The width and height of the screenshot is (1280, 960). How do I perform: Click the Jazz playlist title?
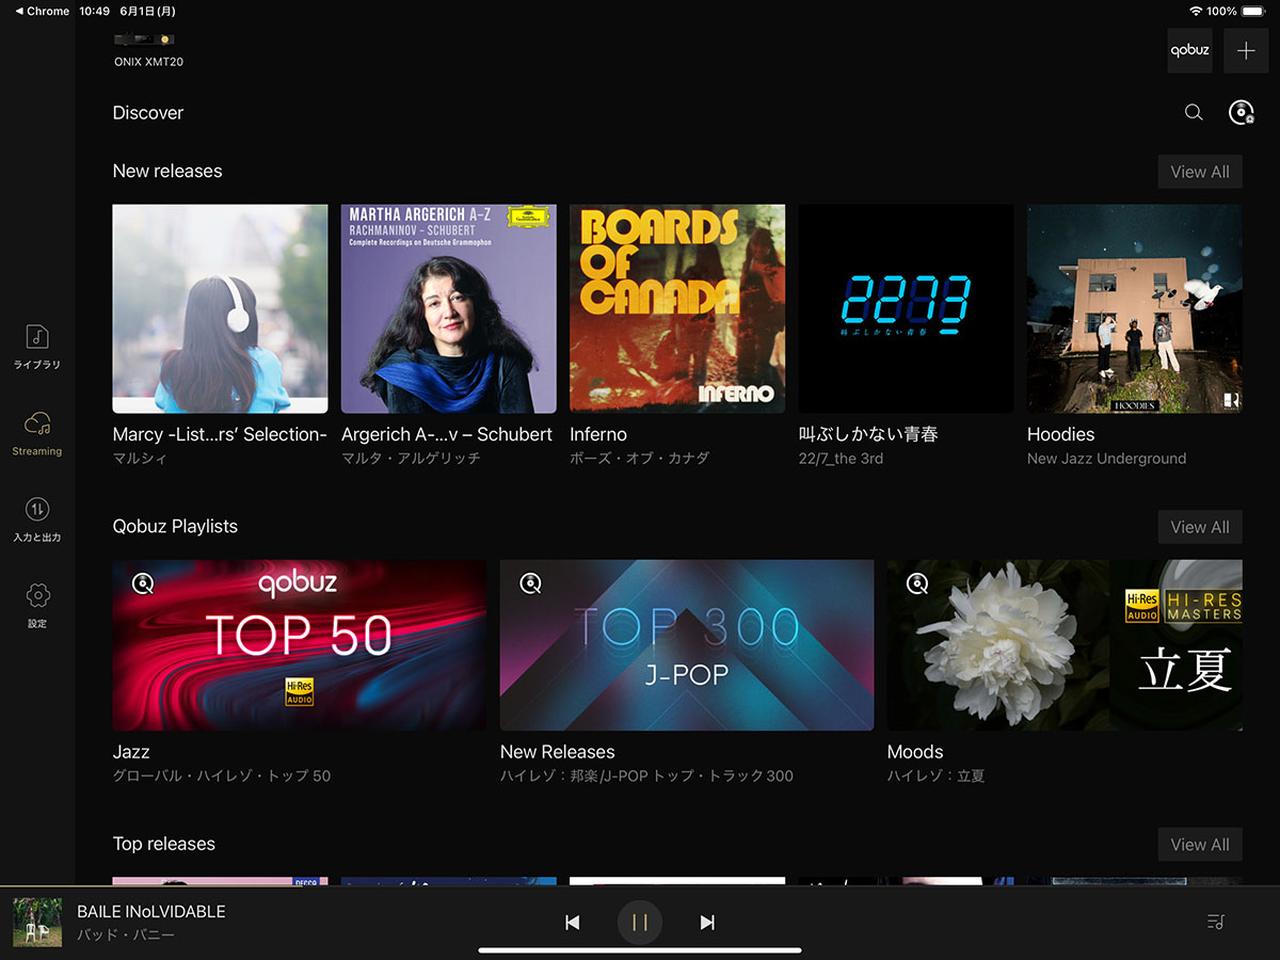tap(131, 752)
